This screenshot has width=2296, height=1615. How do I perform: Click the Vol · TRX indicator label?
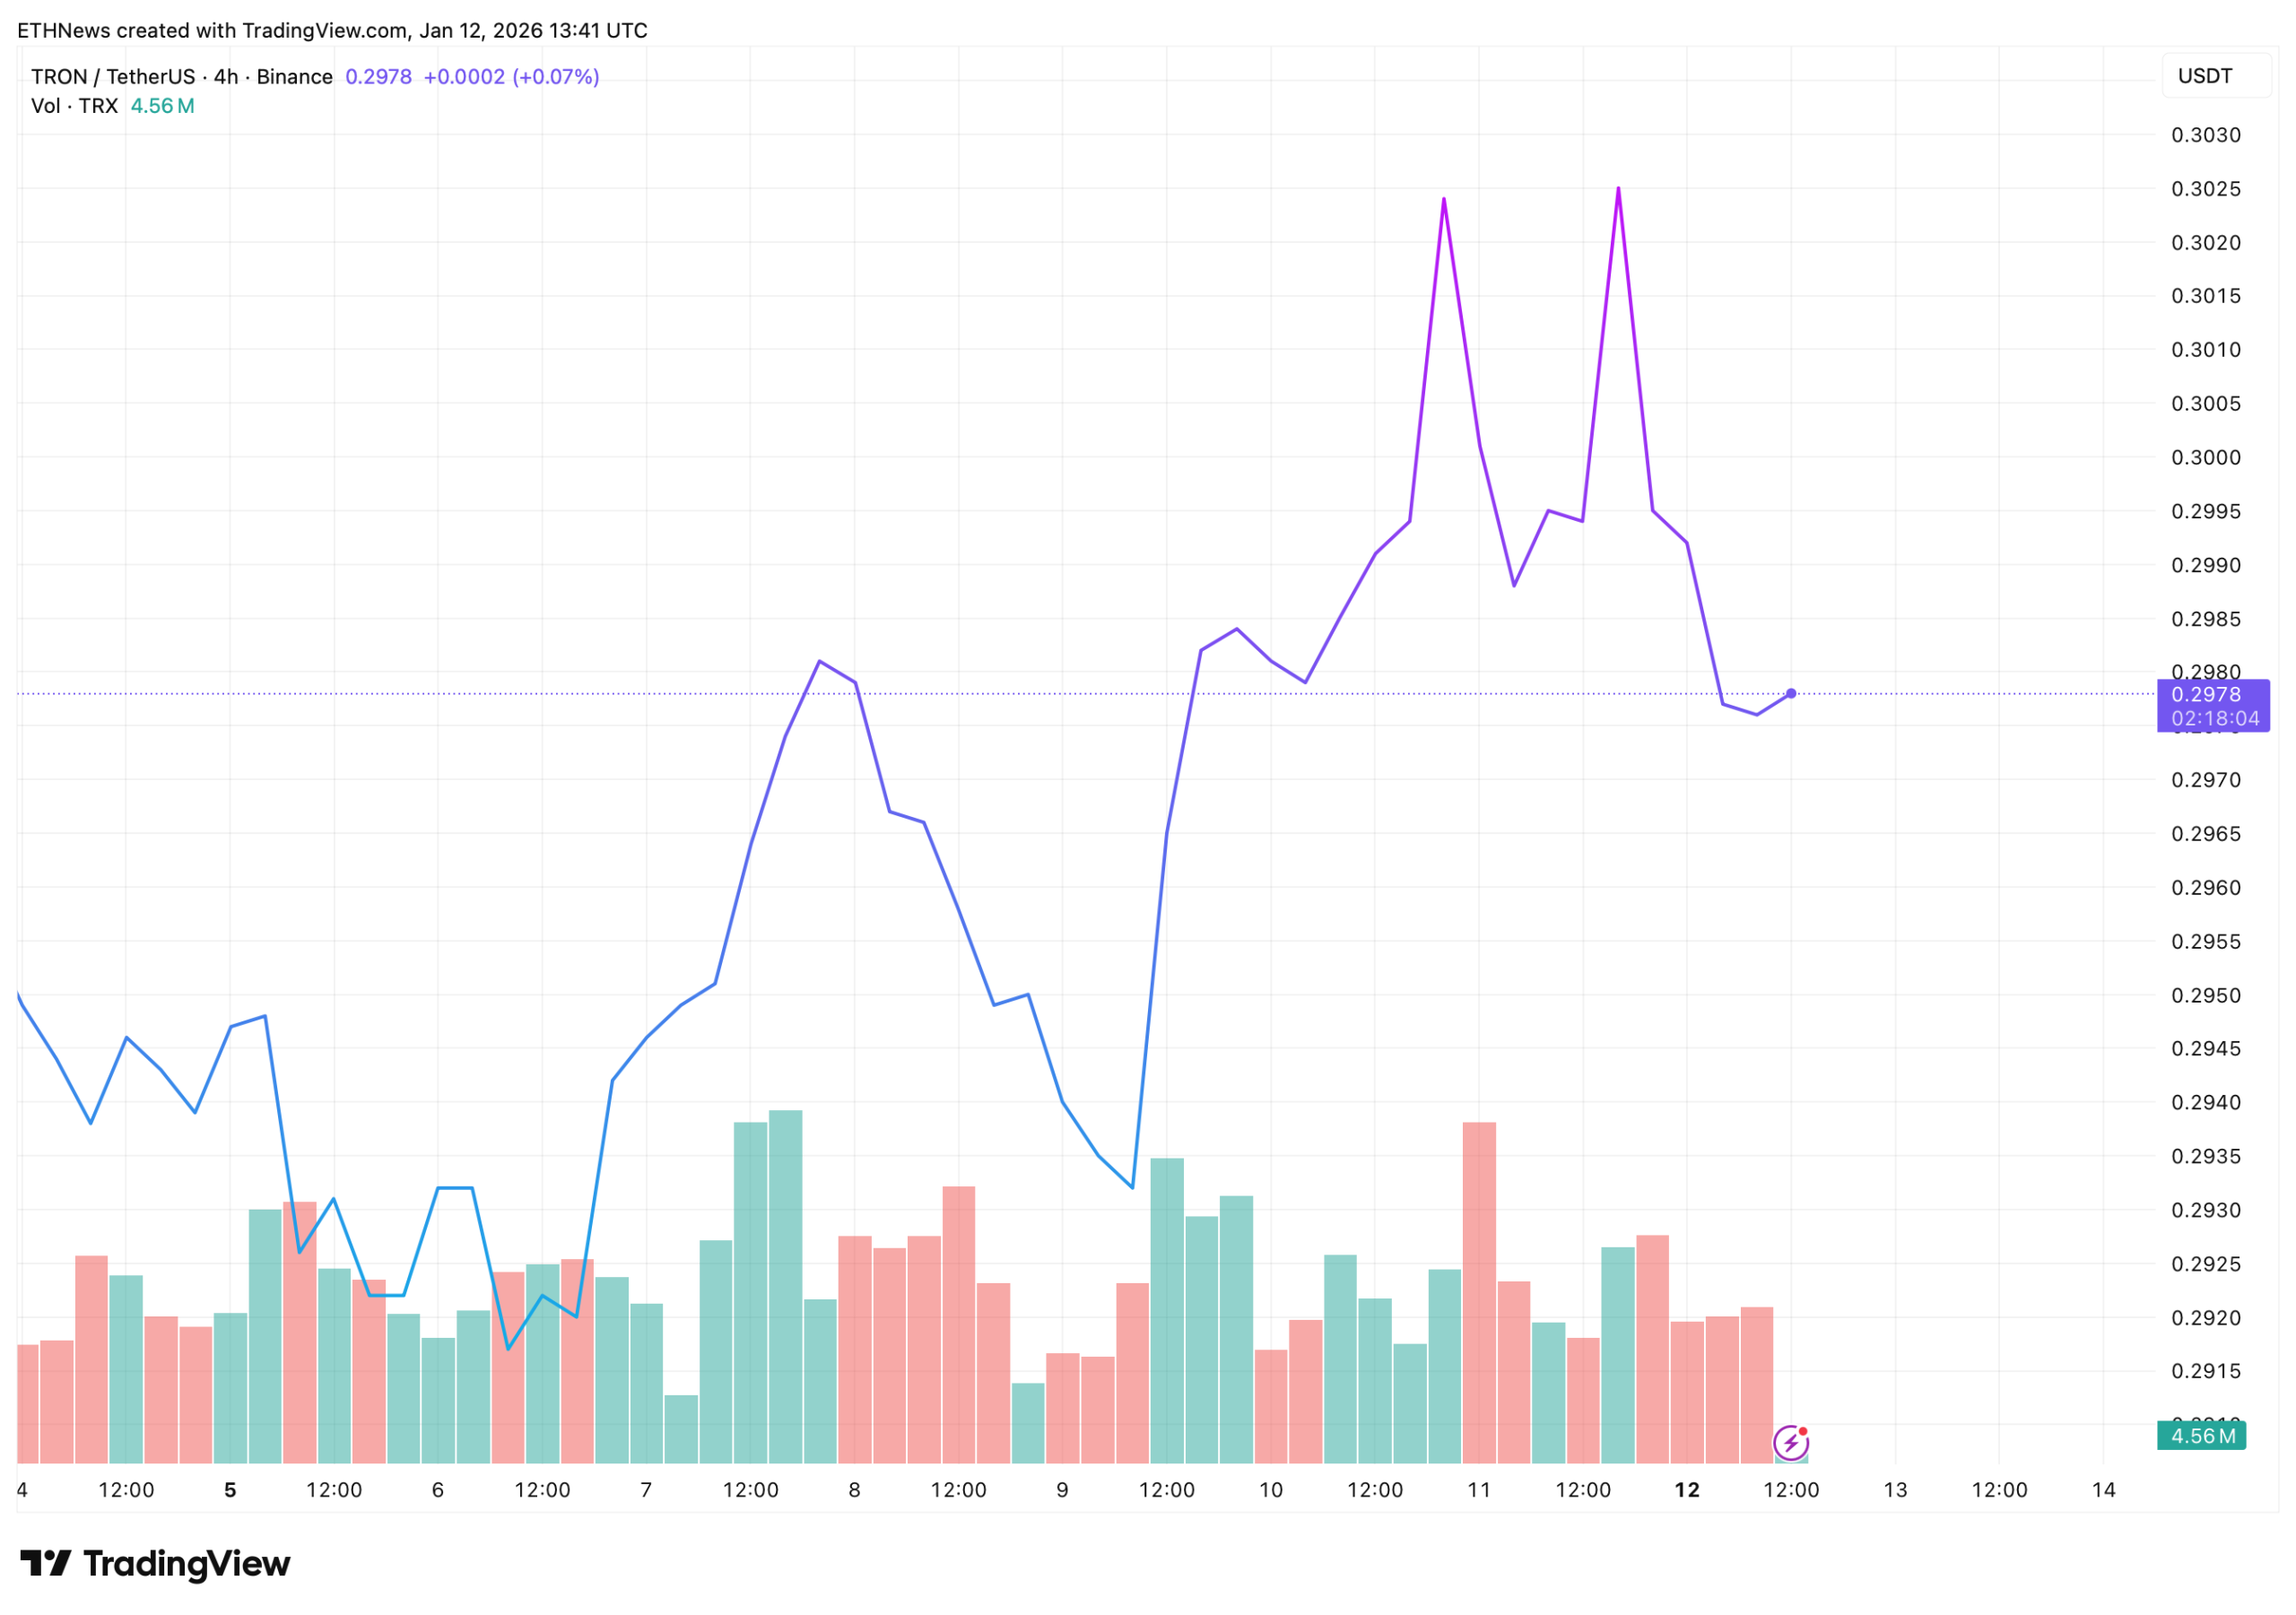click(75, 106)
